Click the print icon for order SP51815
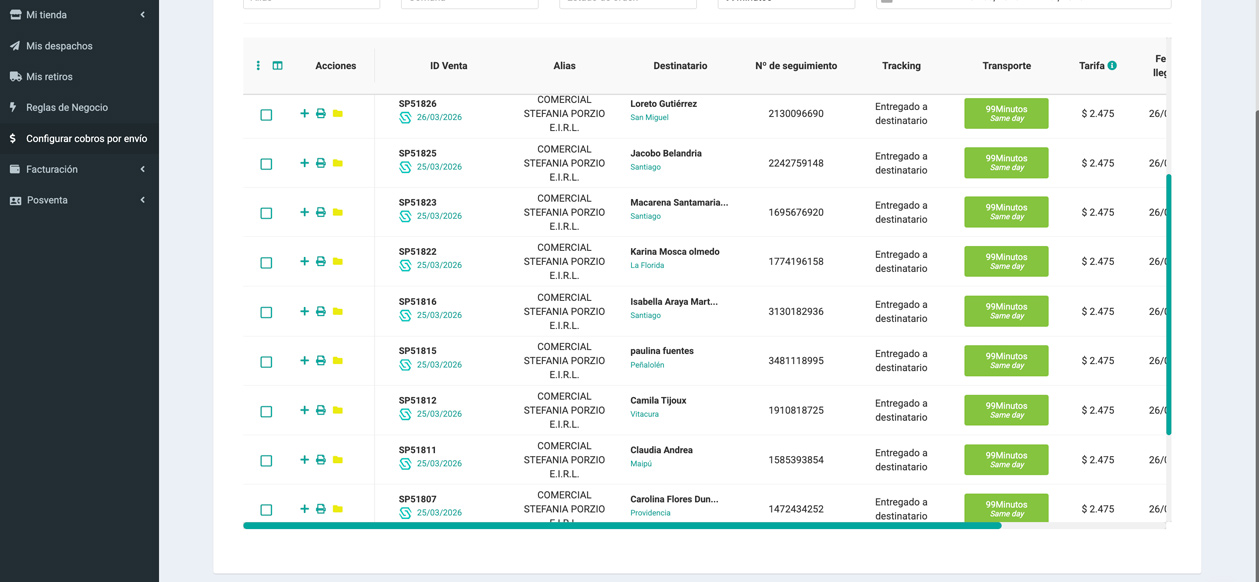 click(x=321, y=361)
